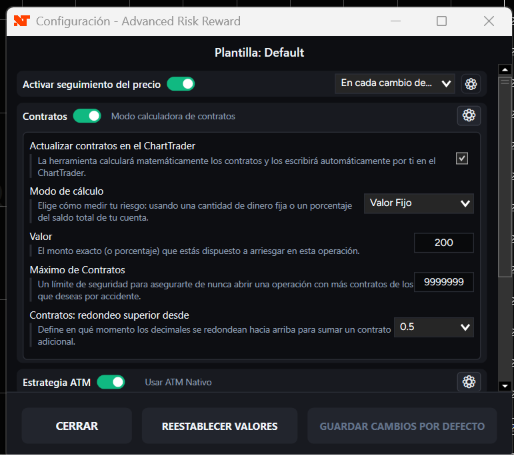Click GUARDAR CAMBIOS POR DEFECTO button
Screen dimensions: 514x455
point(402,426)
